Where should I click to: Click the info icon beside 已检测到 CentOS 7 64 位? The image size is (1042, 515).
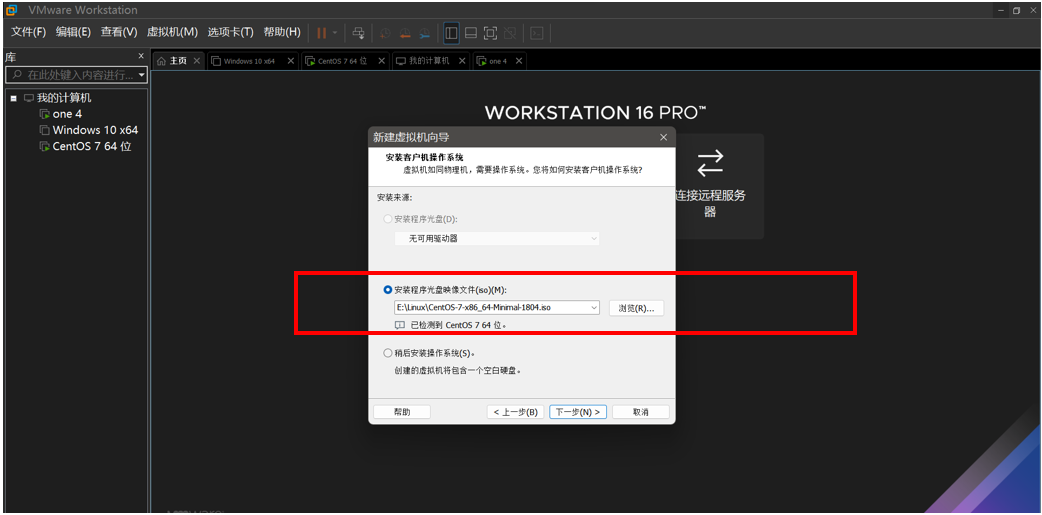pyautogui.click(x=399, y=326)
